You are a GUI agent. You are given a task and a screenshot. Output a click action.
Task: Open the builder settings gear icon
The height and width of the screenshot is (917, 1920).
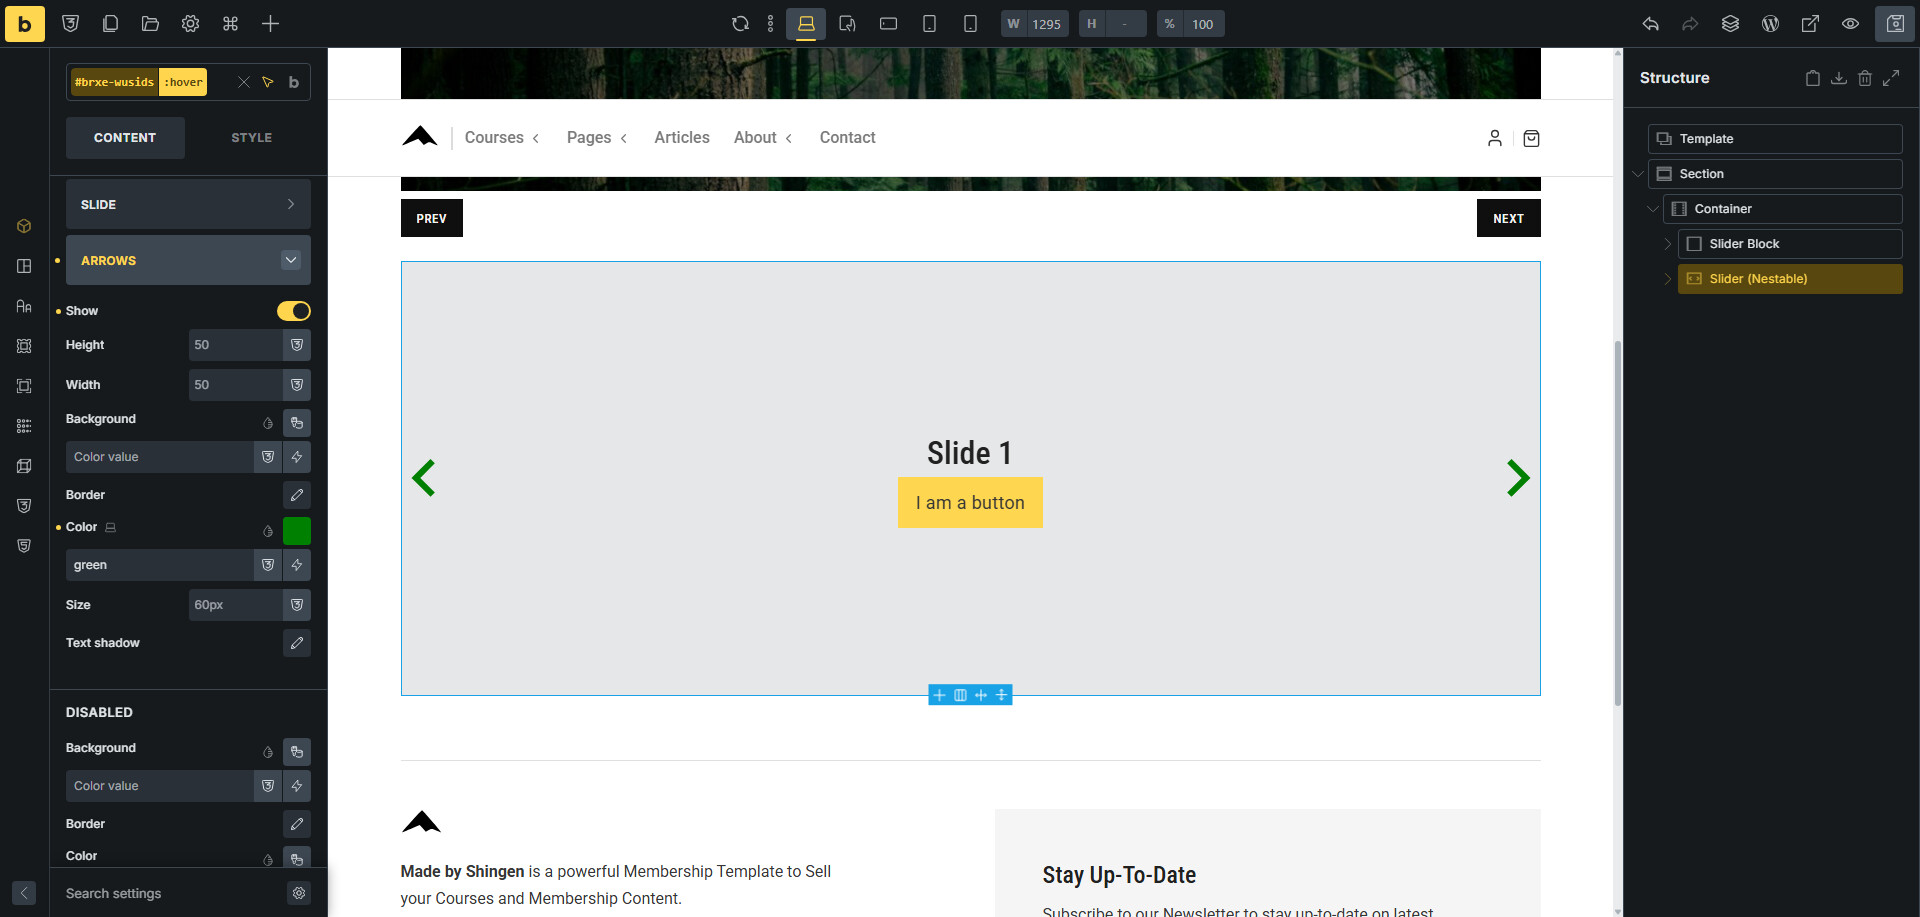tap(190, 24)
